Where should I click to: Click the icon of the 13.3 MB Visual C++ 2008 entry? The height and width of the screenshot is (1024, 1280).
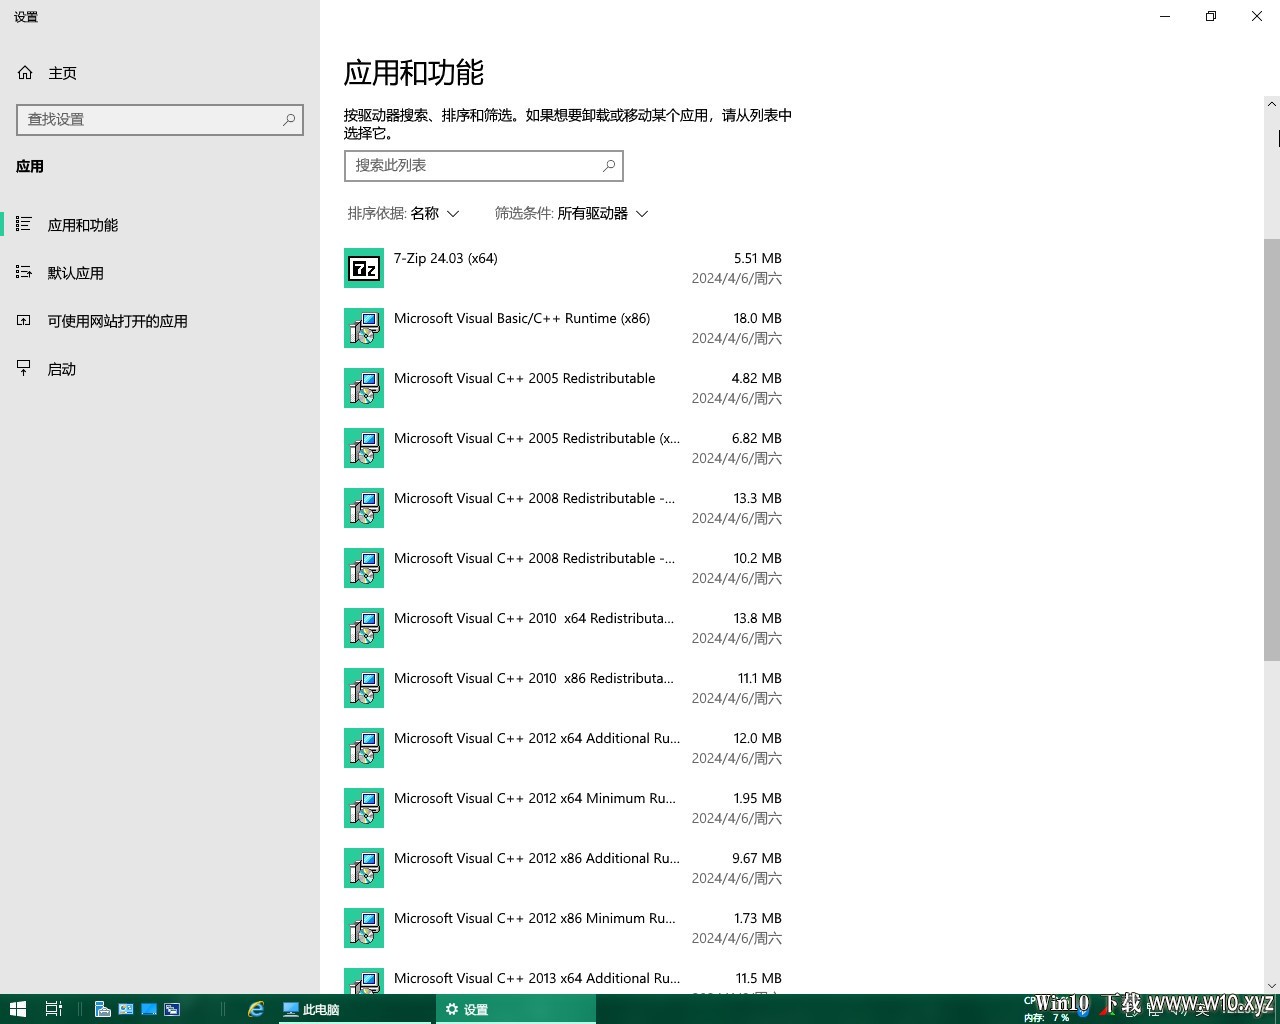[x=364, y=508]
